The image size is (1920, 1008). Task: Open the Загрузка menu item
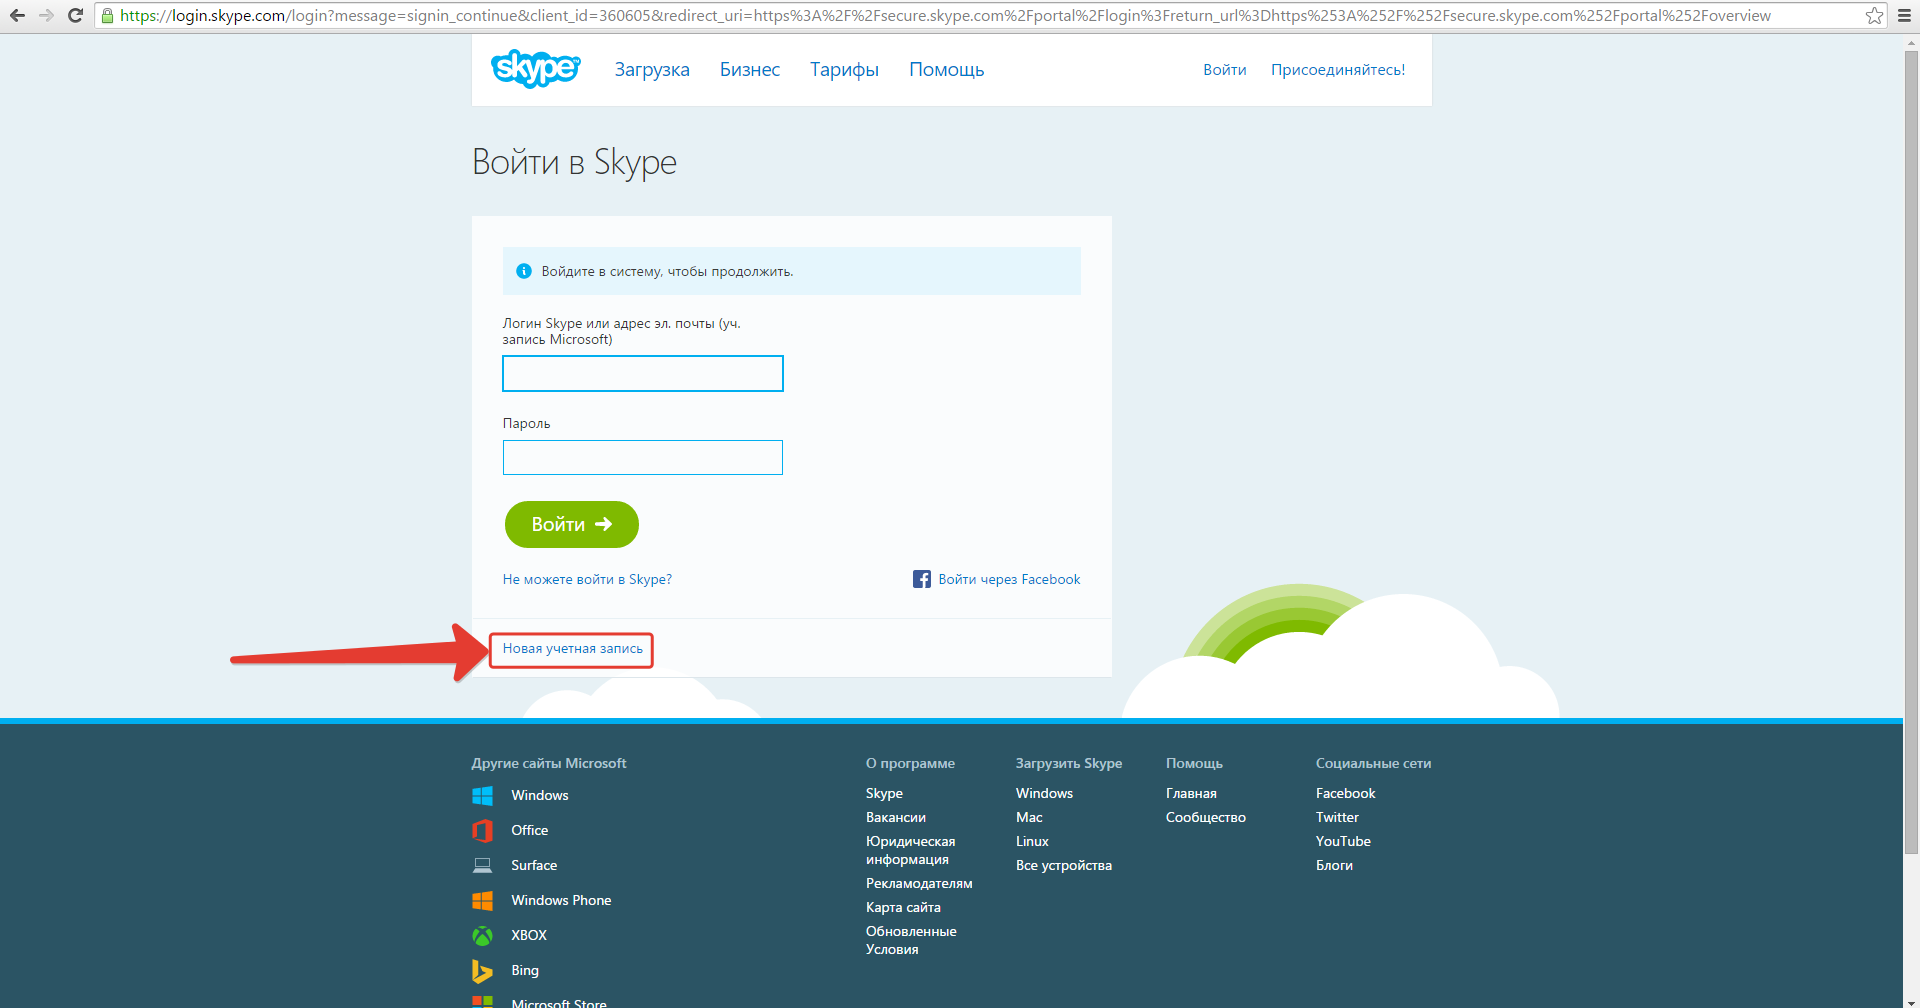[x=652, y=69]
